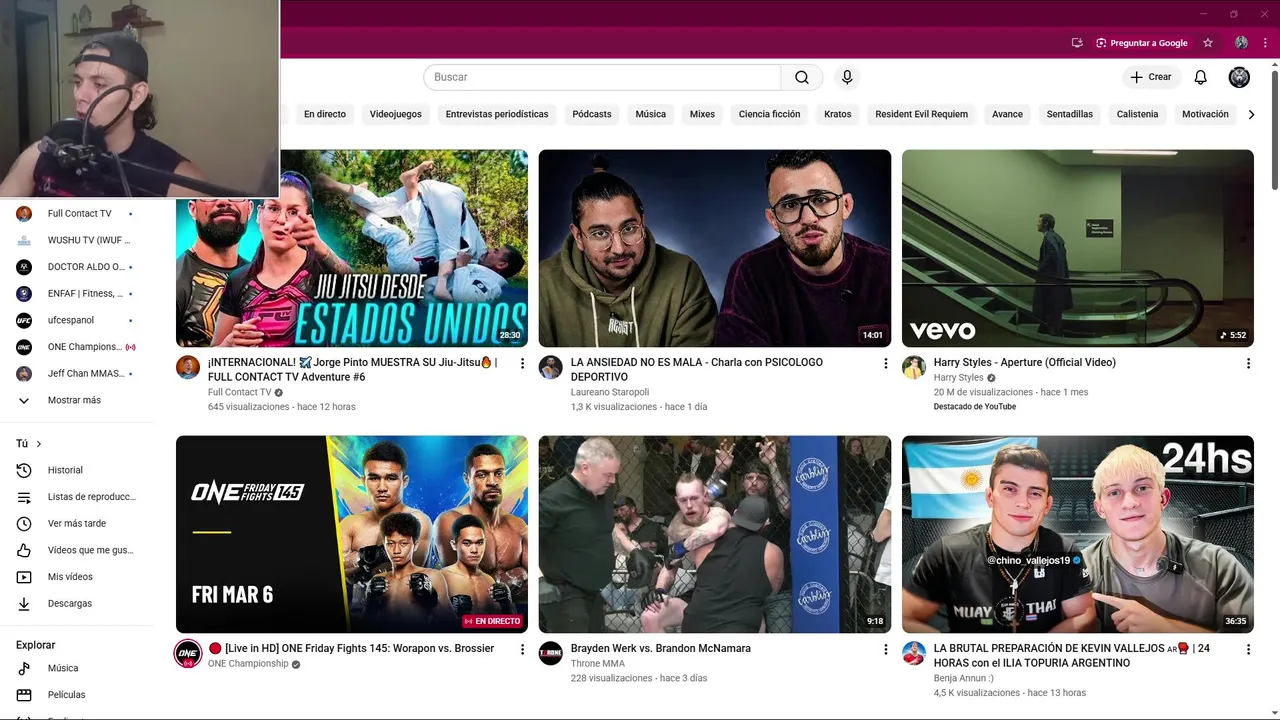The height and width of the screenshot is (720, 1280).
Task: Open options for Jorge Pinto Jiu-Jitsu video
Action: coord(522,363)
